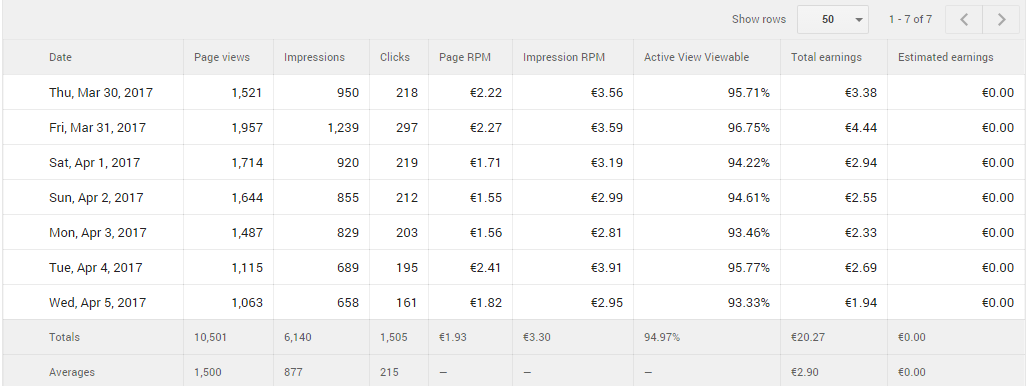Select the Wed, Apr 5, 2017 row
Viewport: 1028px width, 386px height.
[x=514, y=302]
